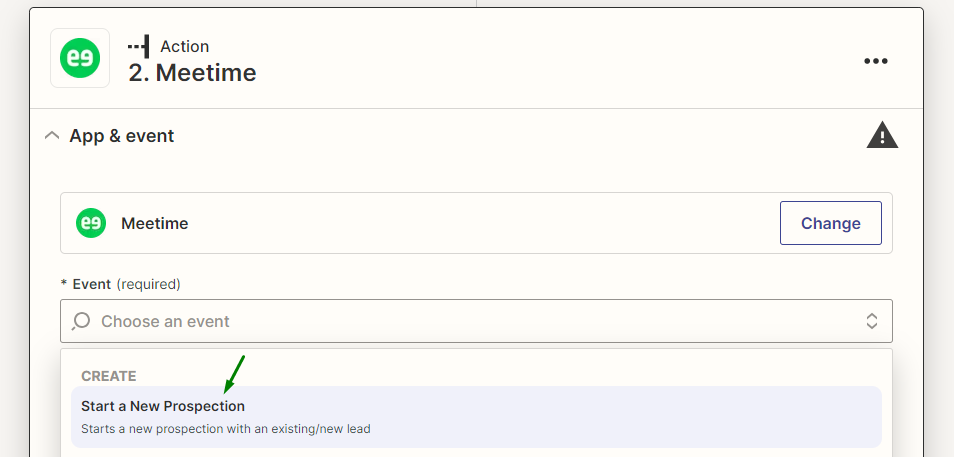The height and width of the screenshot is (457, 954).
Task: Click the "(required)" text beside Event
Action: tap(148, 284)
